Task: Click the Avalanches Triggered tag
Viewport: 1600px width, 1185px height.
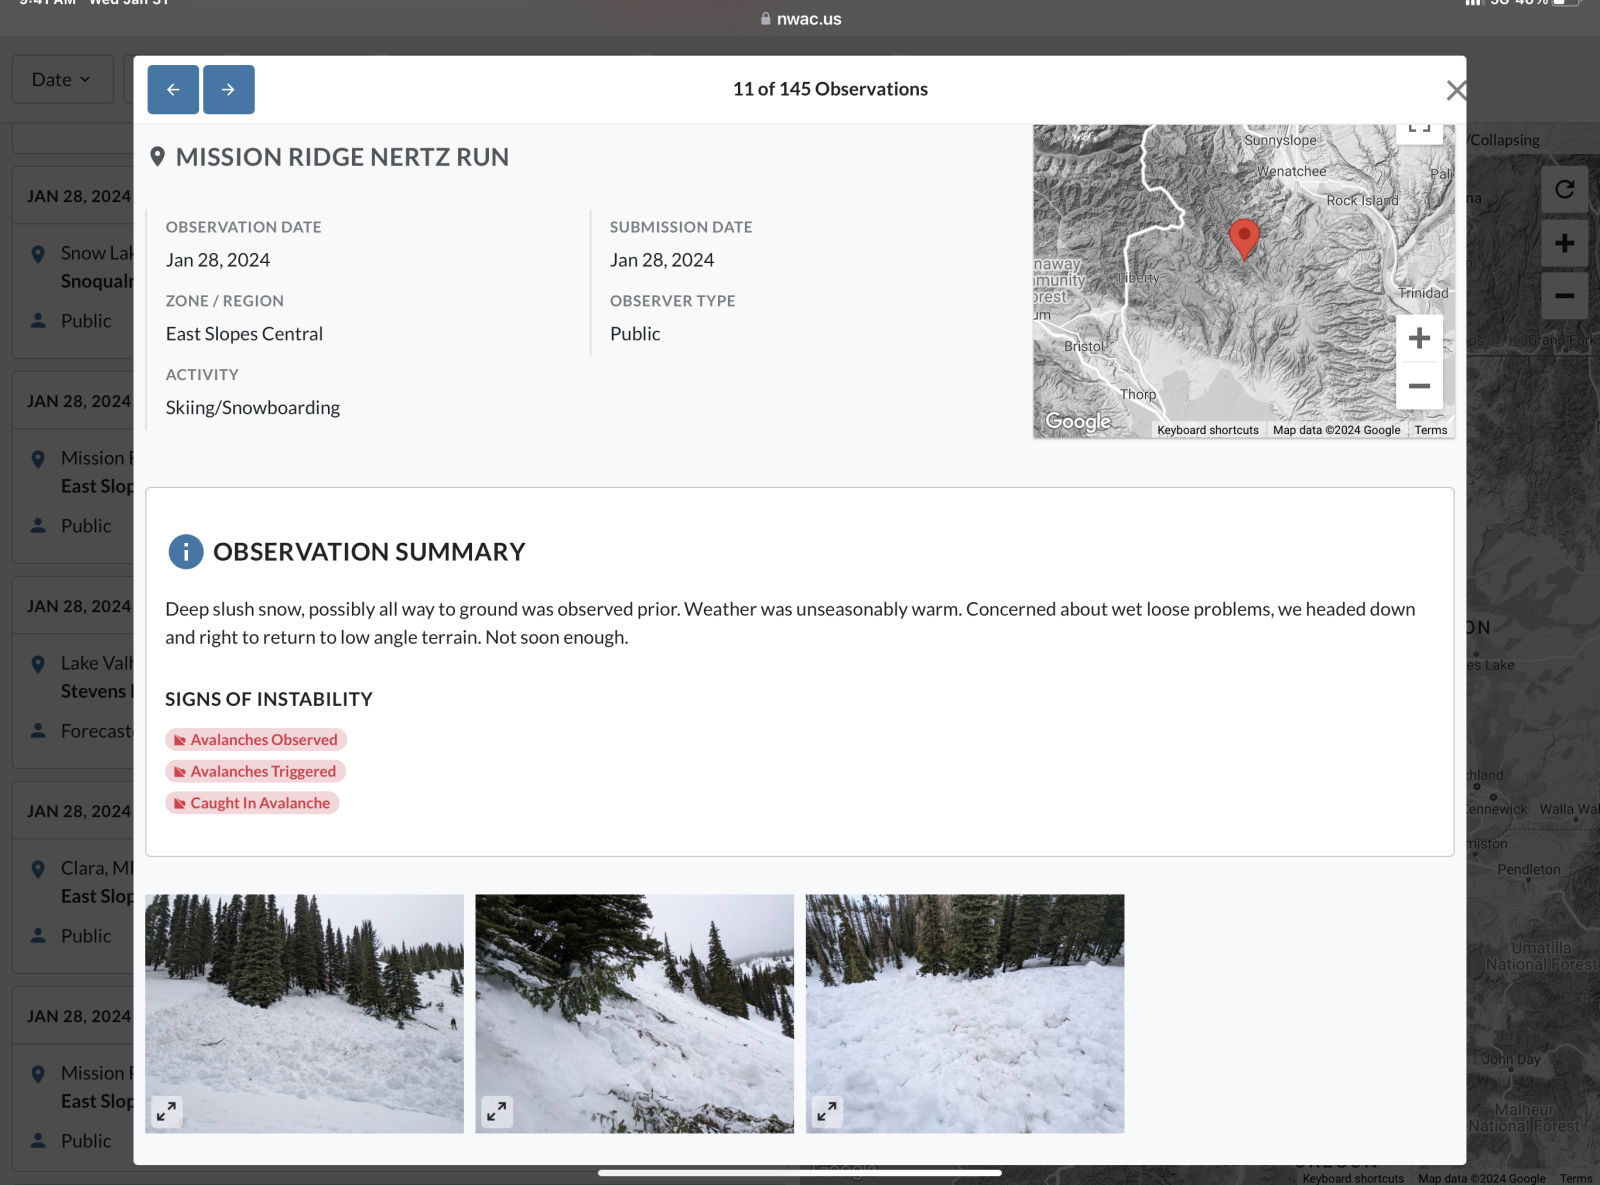Action: (x=255, y=772)
